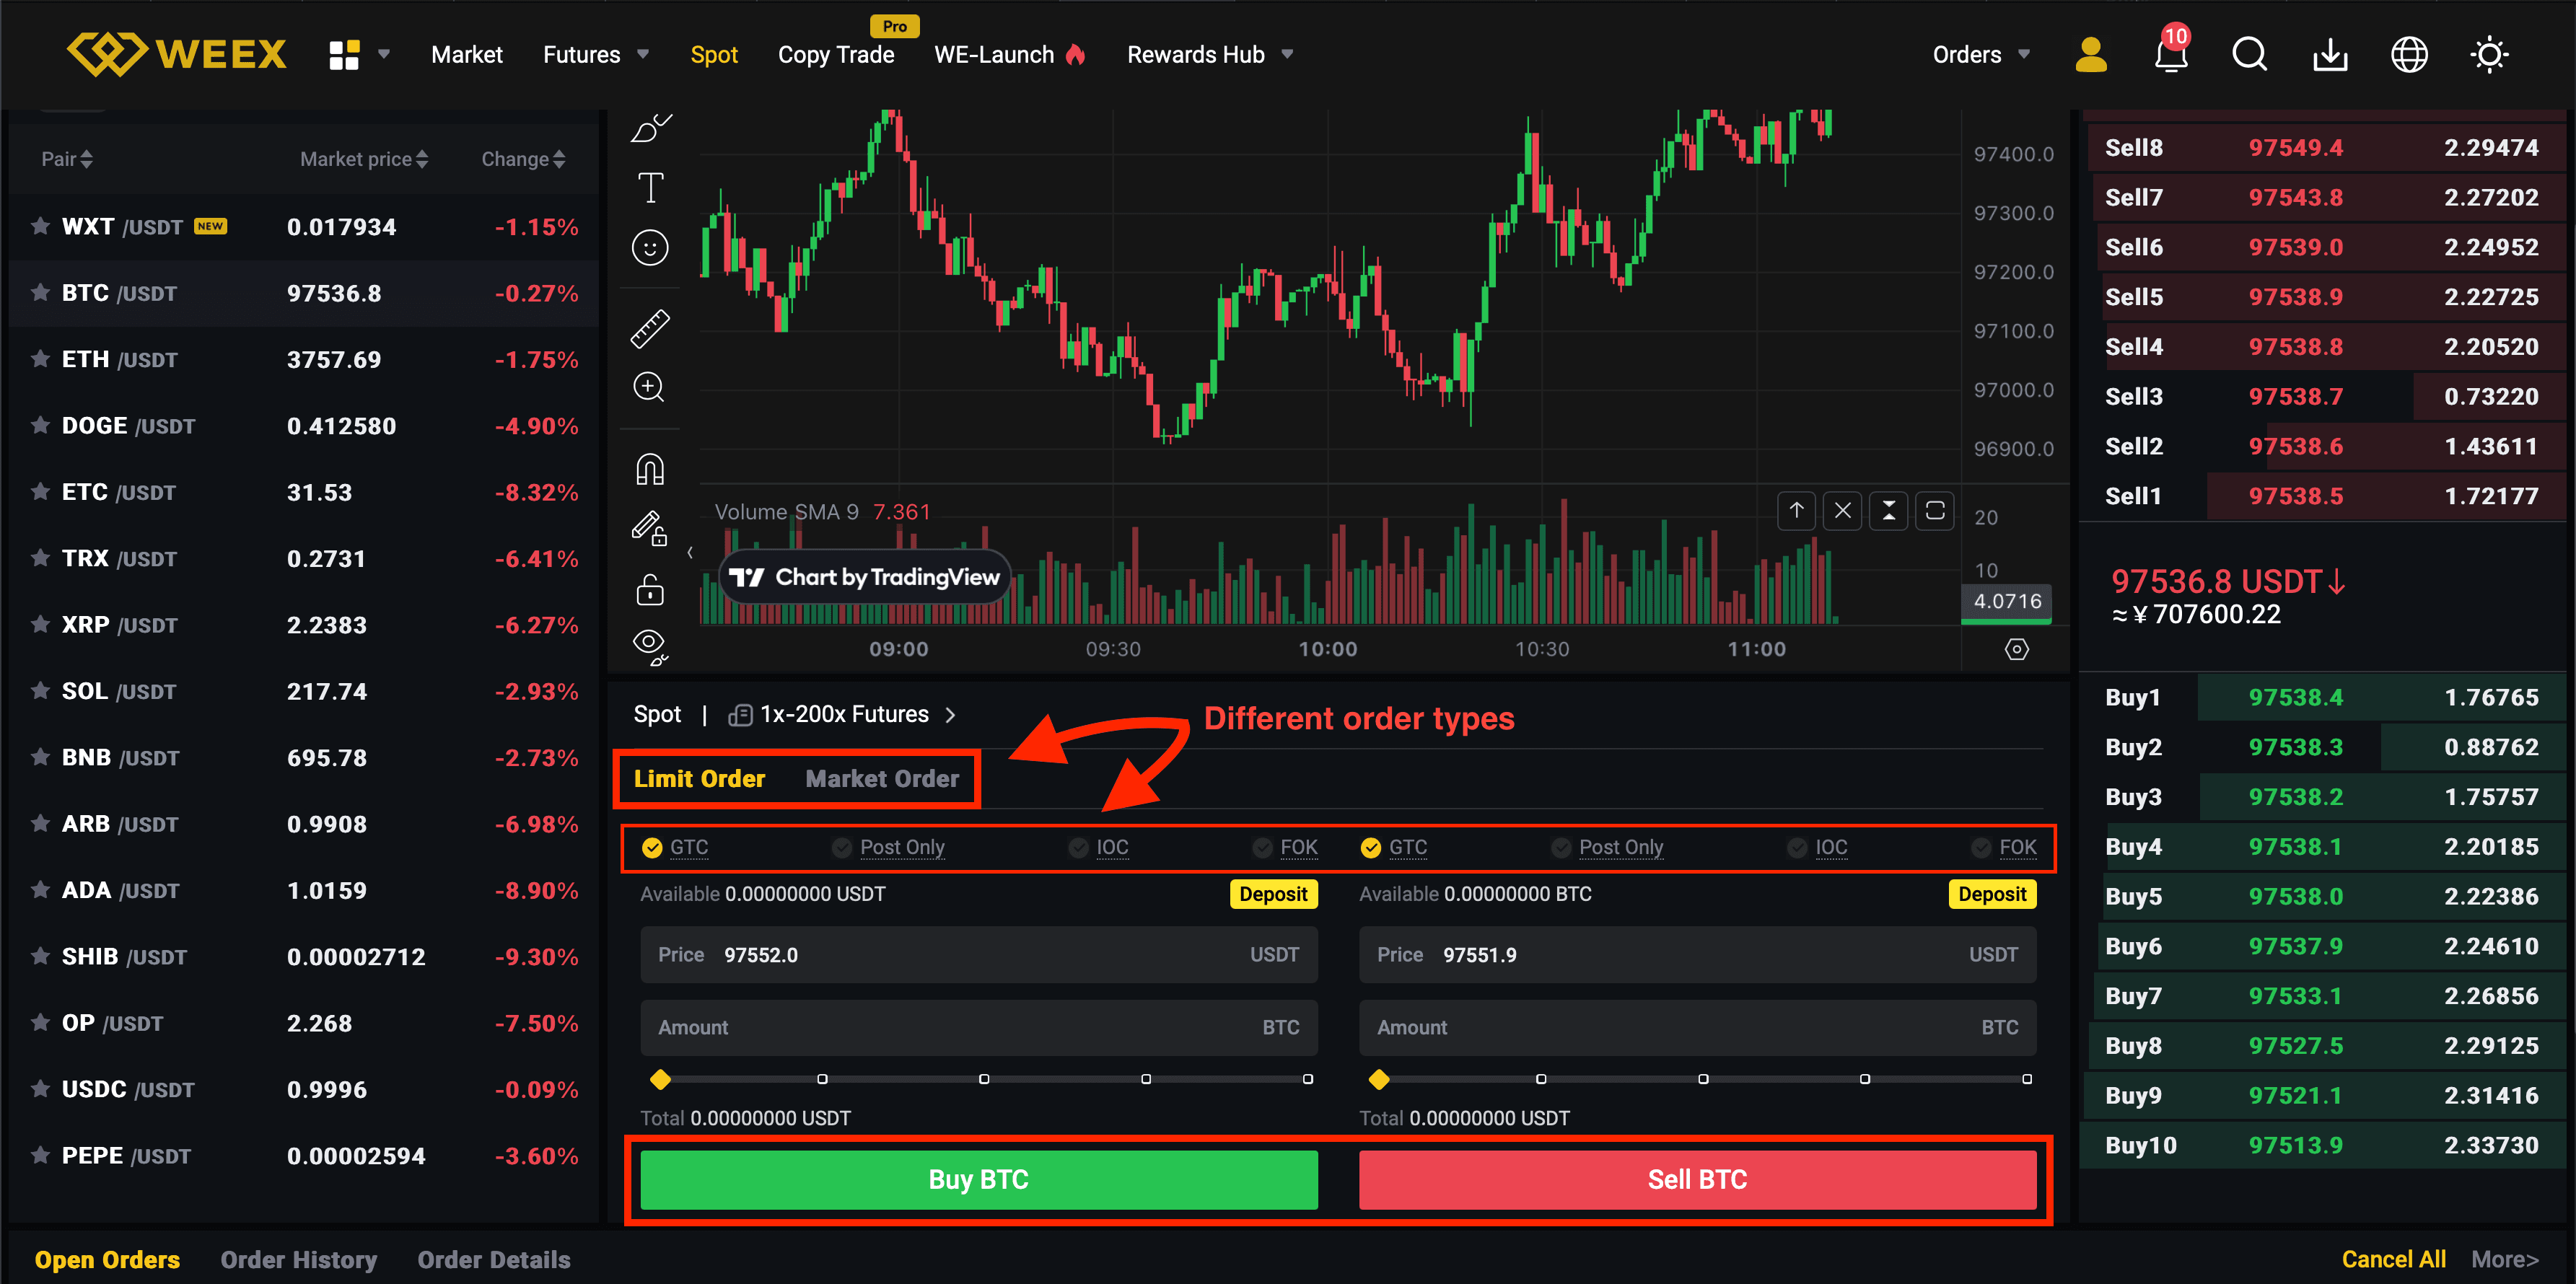
Task: Toggle the light theme sun icon
Action: click(x=2488, y=54)
